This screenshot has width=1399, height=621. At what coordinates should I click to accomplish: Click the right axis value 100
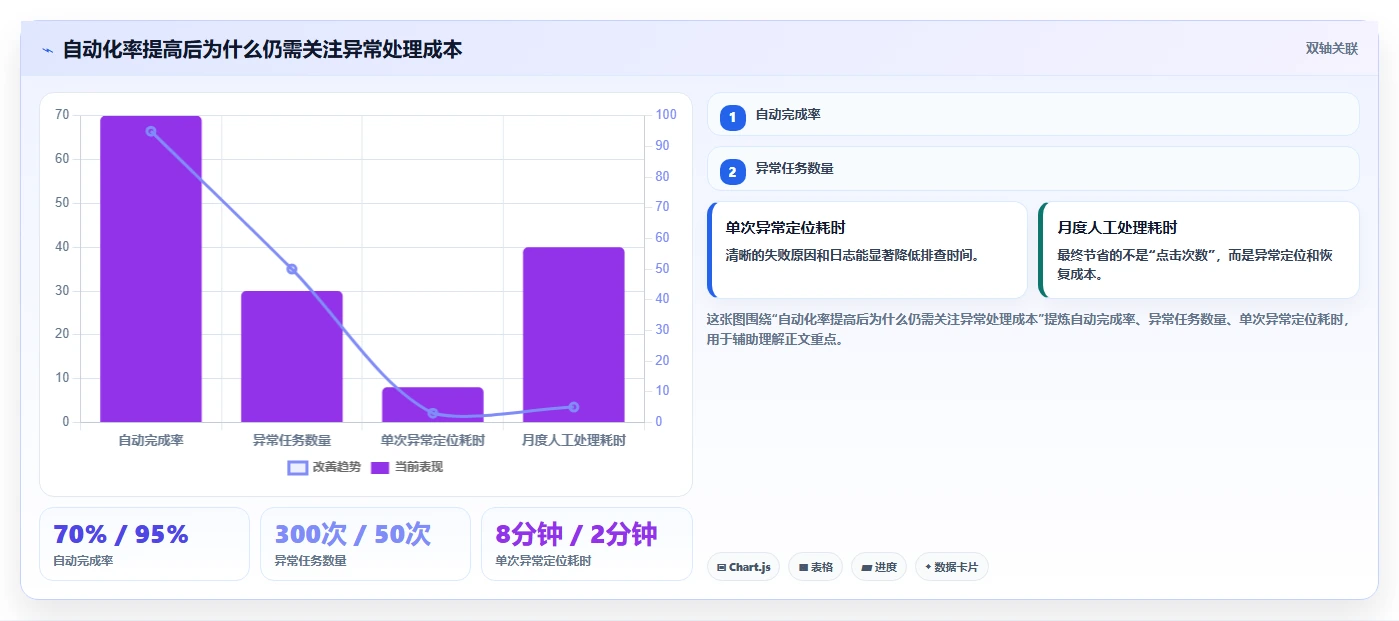[666, 115]
